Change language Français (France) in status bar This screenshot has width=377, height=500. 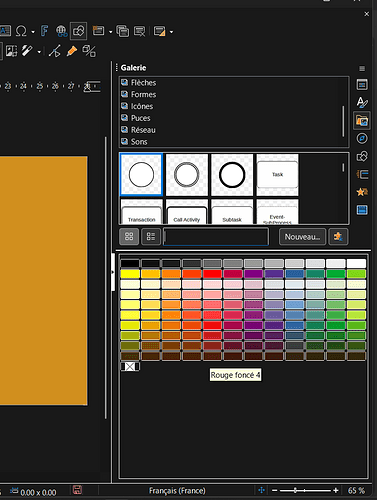[x=177, y=491]
